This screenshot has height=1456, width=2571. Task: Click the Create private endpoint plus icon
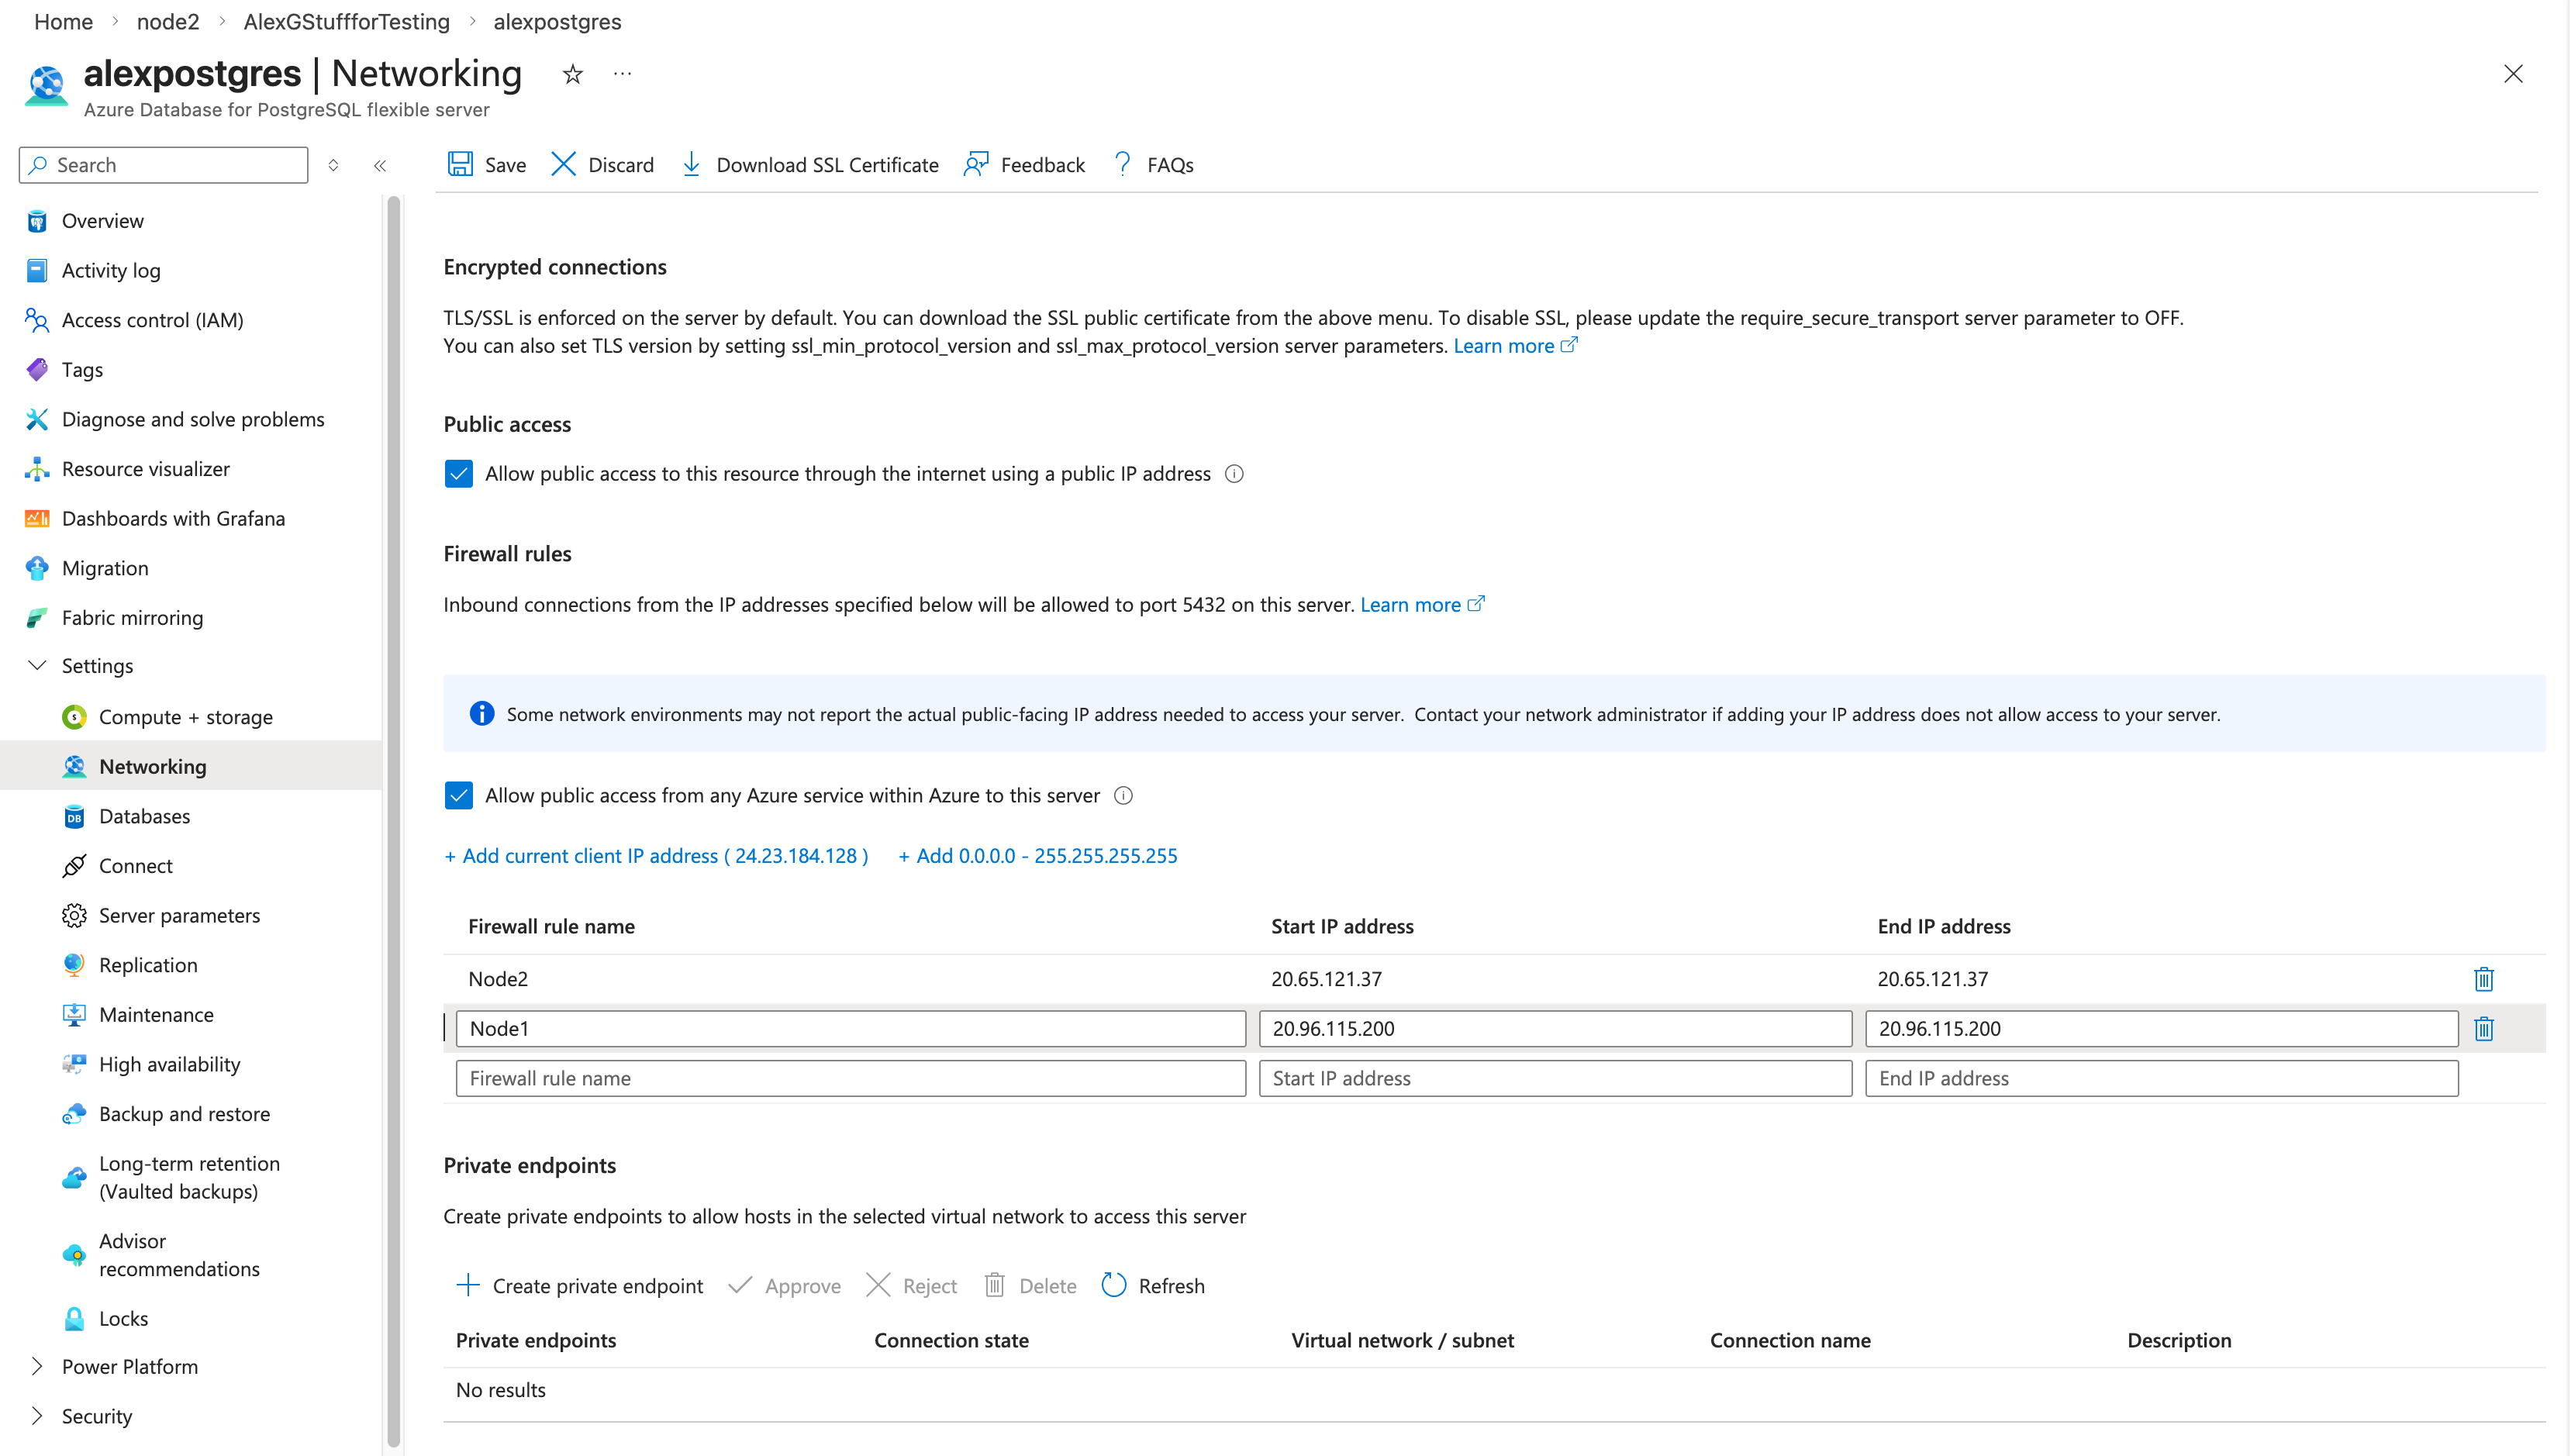coord(467,1286)
